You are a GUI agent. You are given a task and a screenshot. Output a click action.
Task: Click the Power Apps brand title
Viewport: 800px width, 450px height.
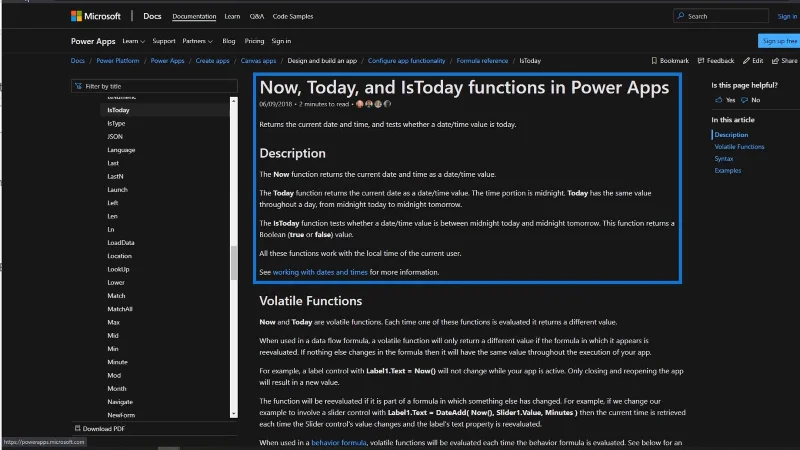pos(93,41)
